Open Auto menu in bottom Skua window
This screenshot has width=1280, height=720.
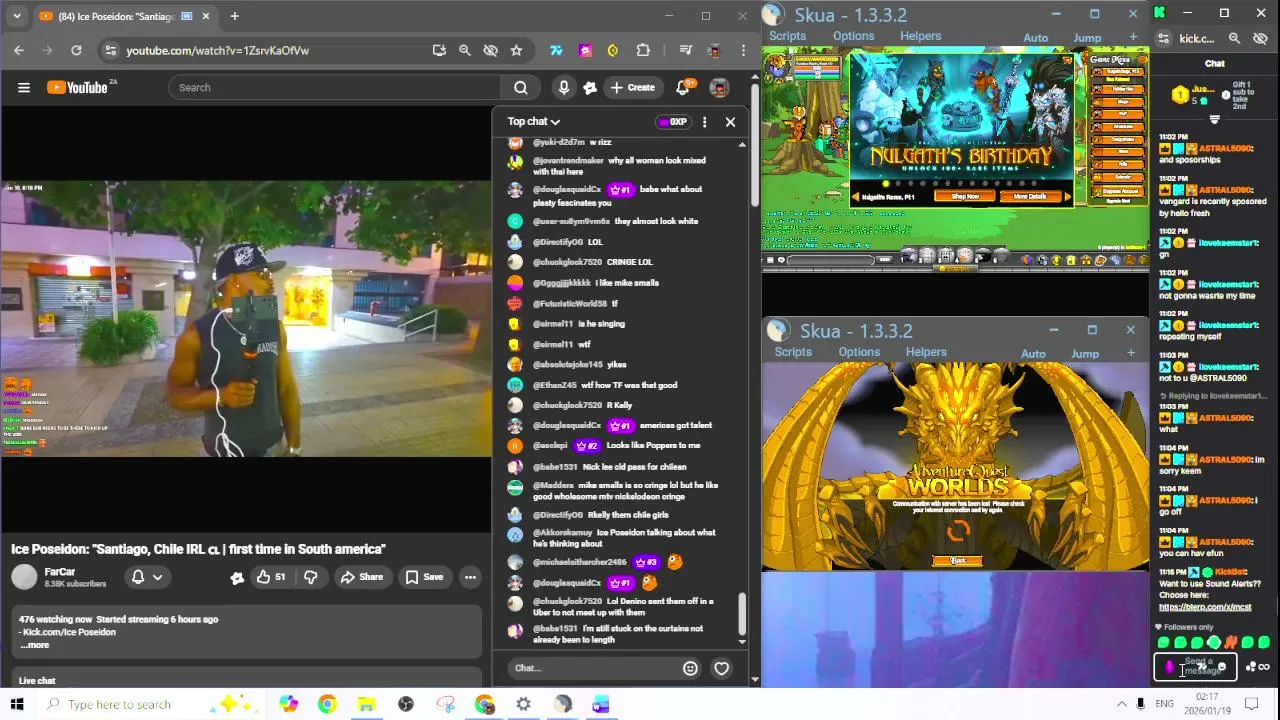(1033, 354)
